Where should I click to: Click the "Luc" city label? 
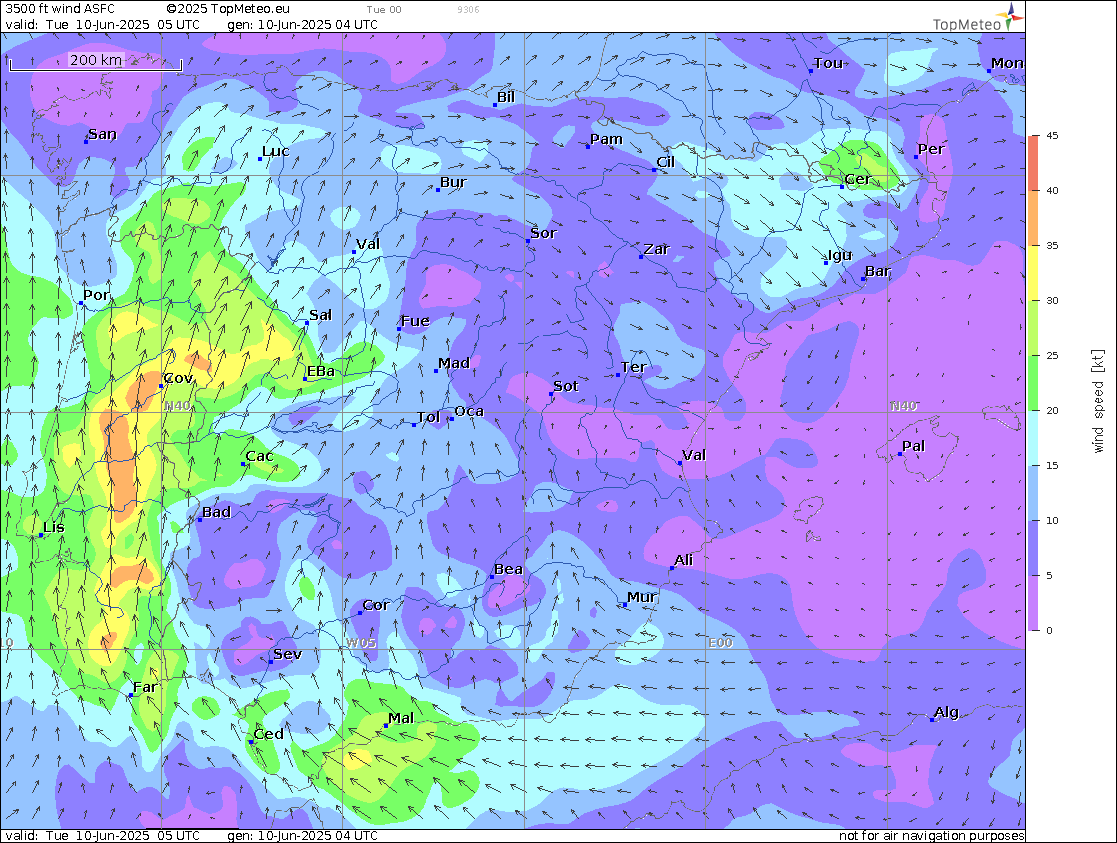pos(276,151)
